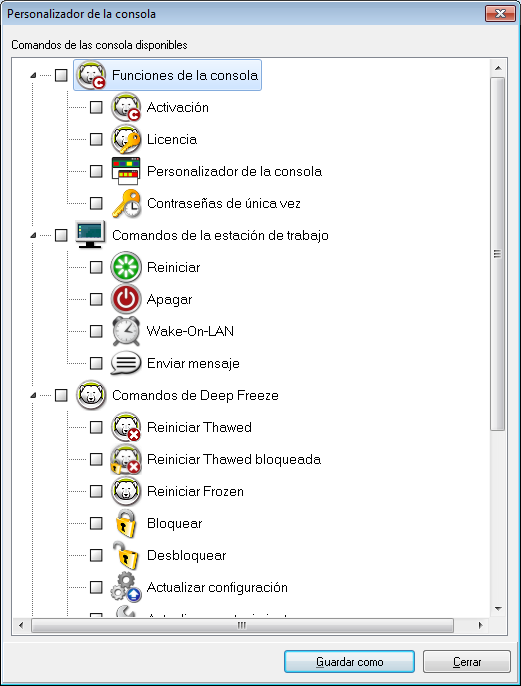Click the Desbloquear open padlock icon
The image size is (521, 686).
click(126, 555)
